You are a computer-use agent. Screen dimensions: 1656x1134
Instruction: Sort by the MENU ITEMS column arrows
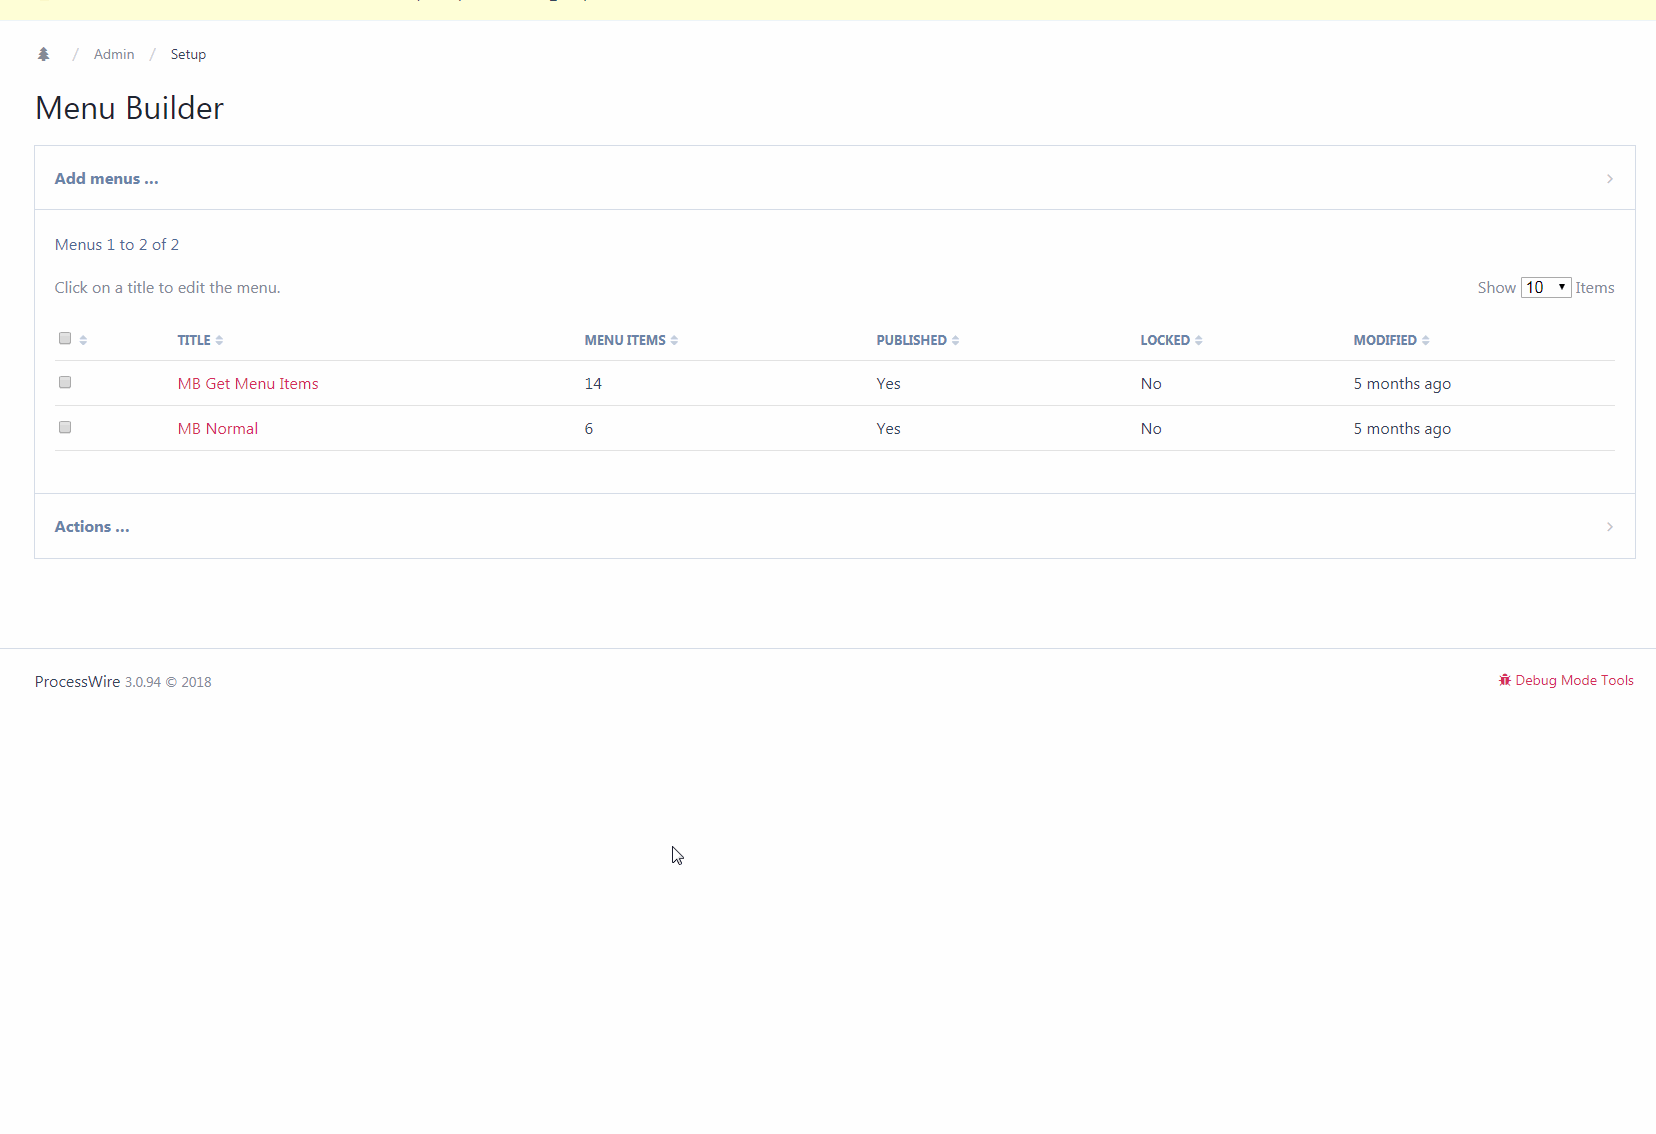(675, 340)
